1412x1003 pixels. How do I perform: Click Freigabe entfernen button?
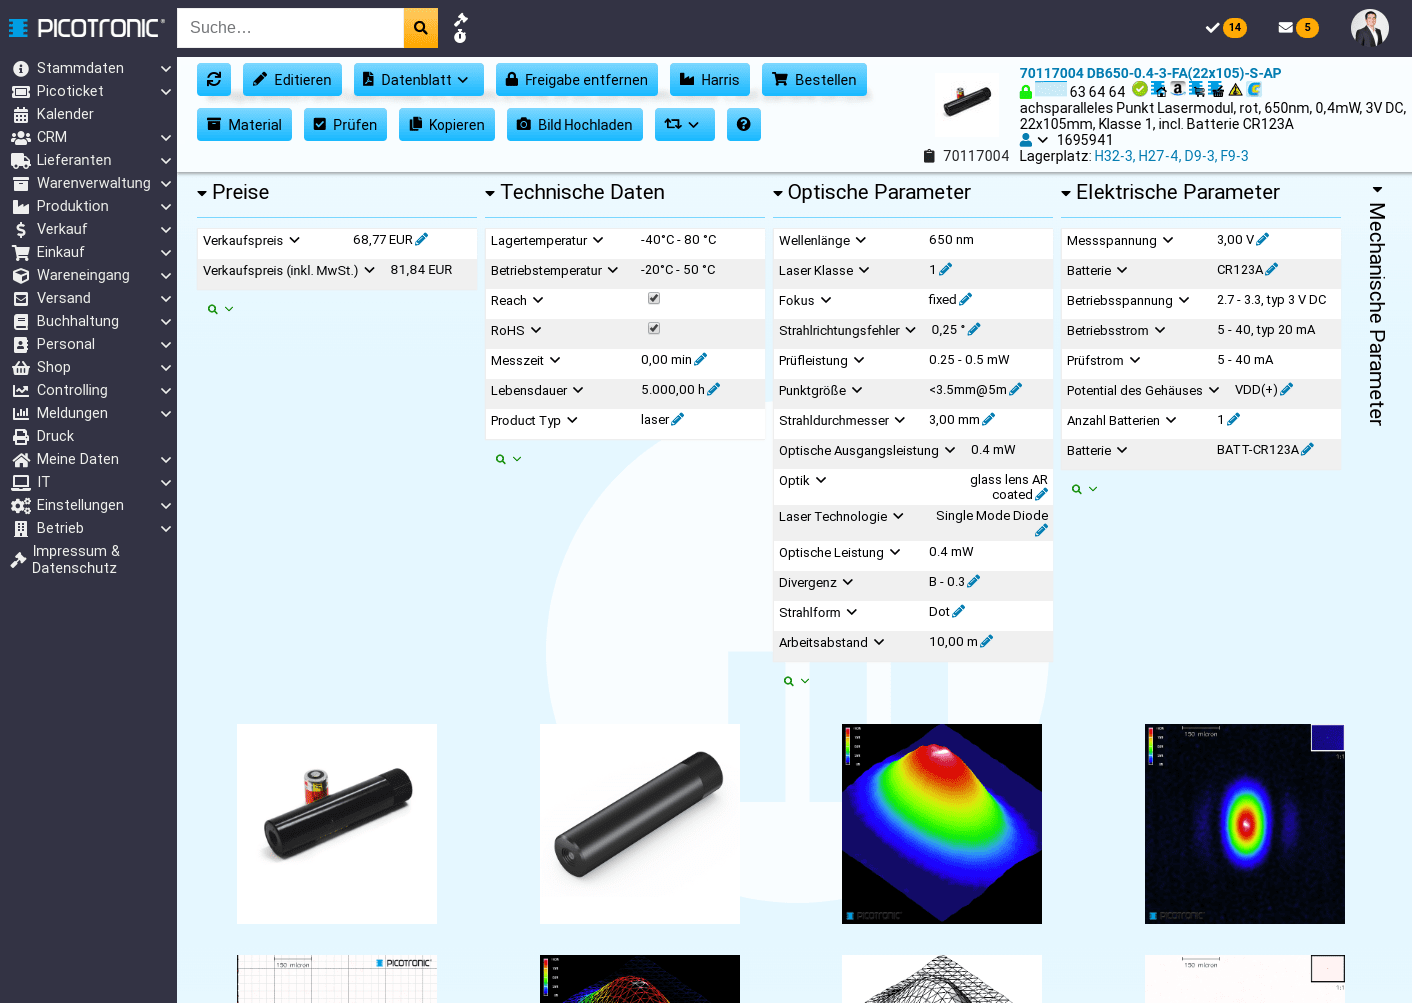(577, 79)
